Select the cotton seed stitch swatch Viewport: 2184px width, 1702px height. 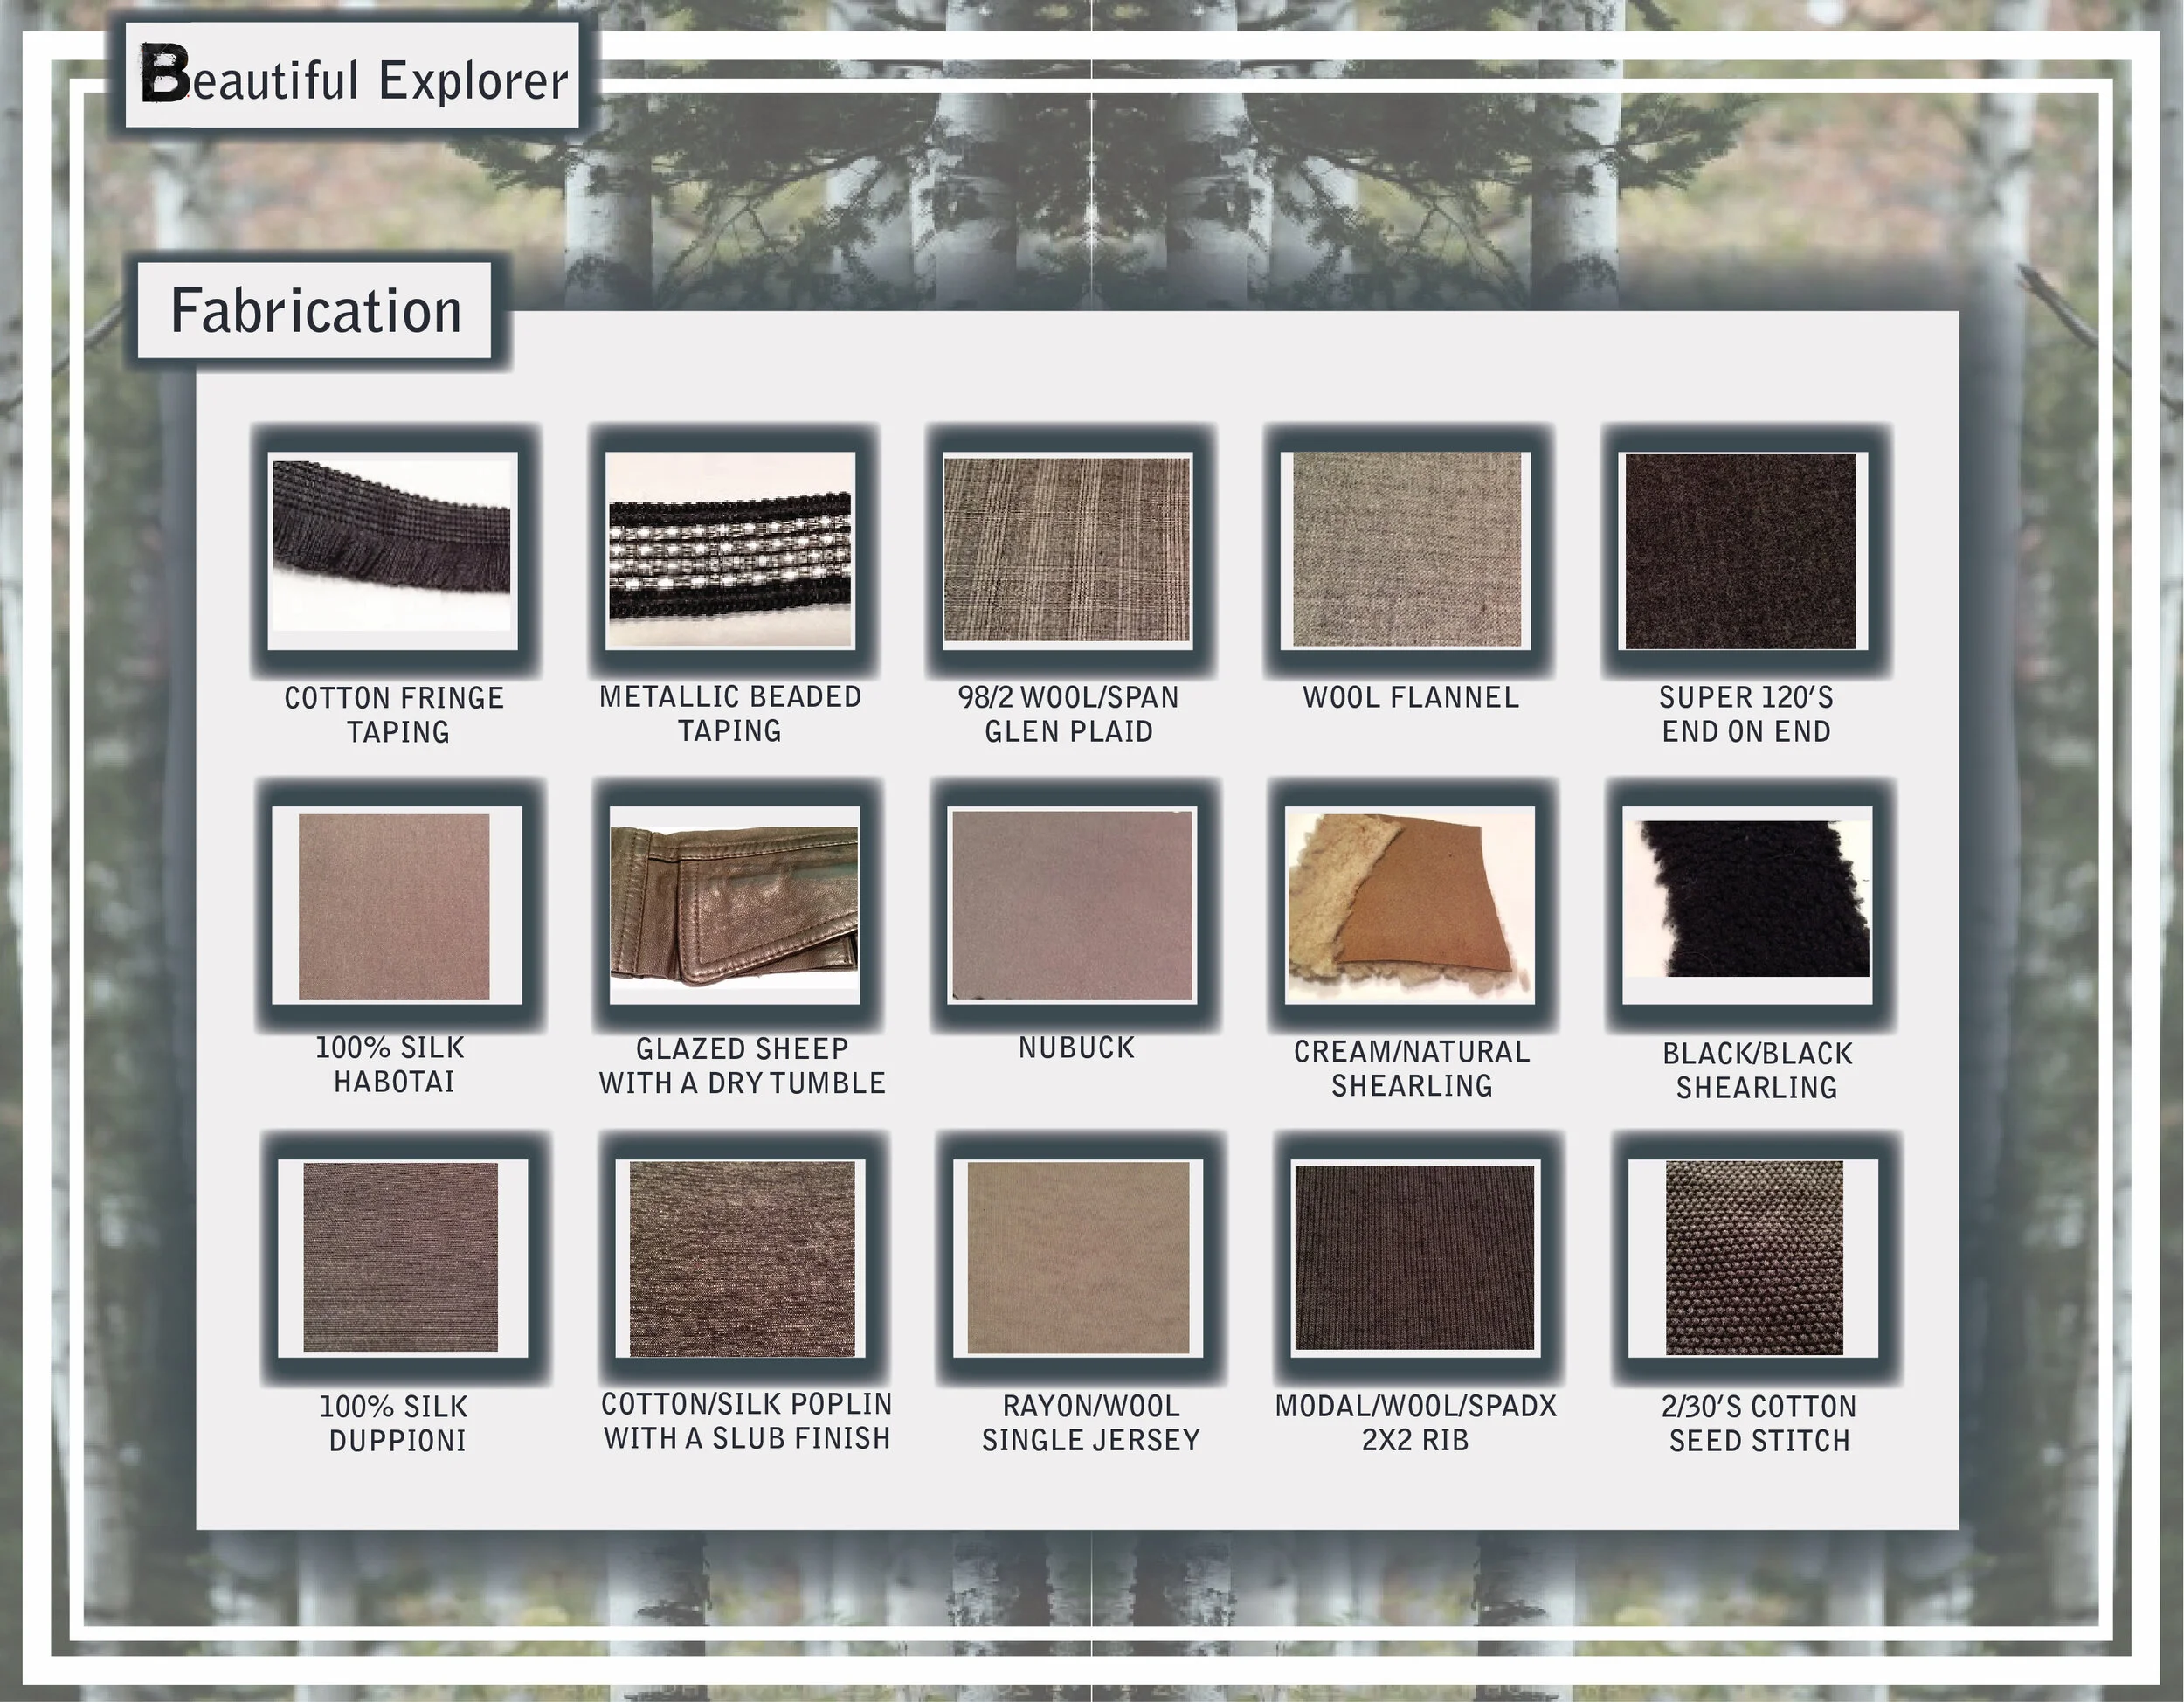point(1753,1258)
